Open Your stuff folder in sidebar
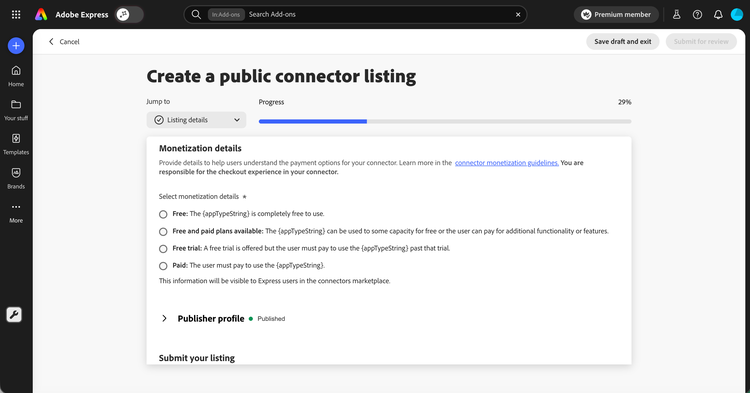750x393 pixels. pos(16,110)
